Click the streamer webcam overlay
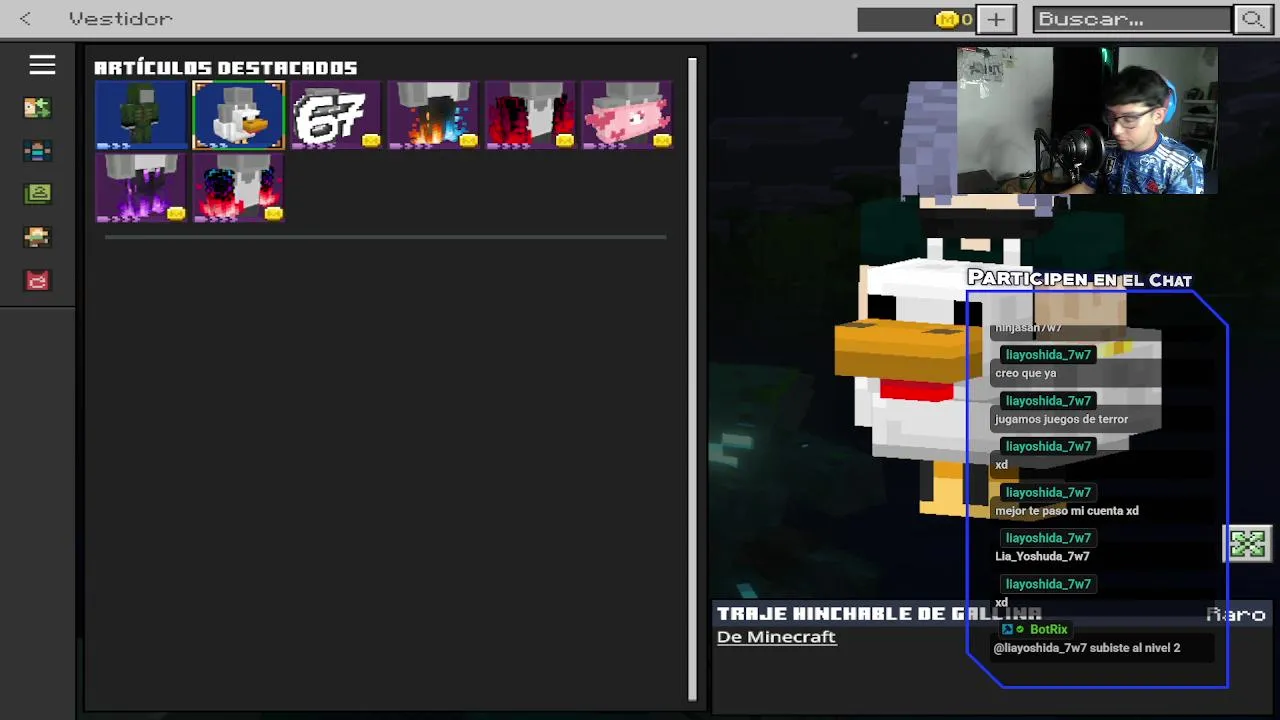The height and width of the screenshot is (720, 1280). point(1087,120)
